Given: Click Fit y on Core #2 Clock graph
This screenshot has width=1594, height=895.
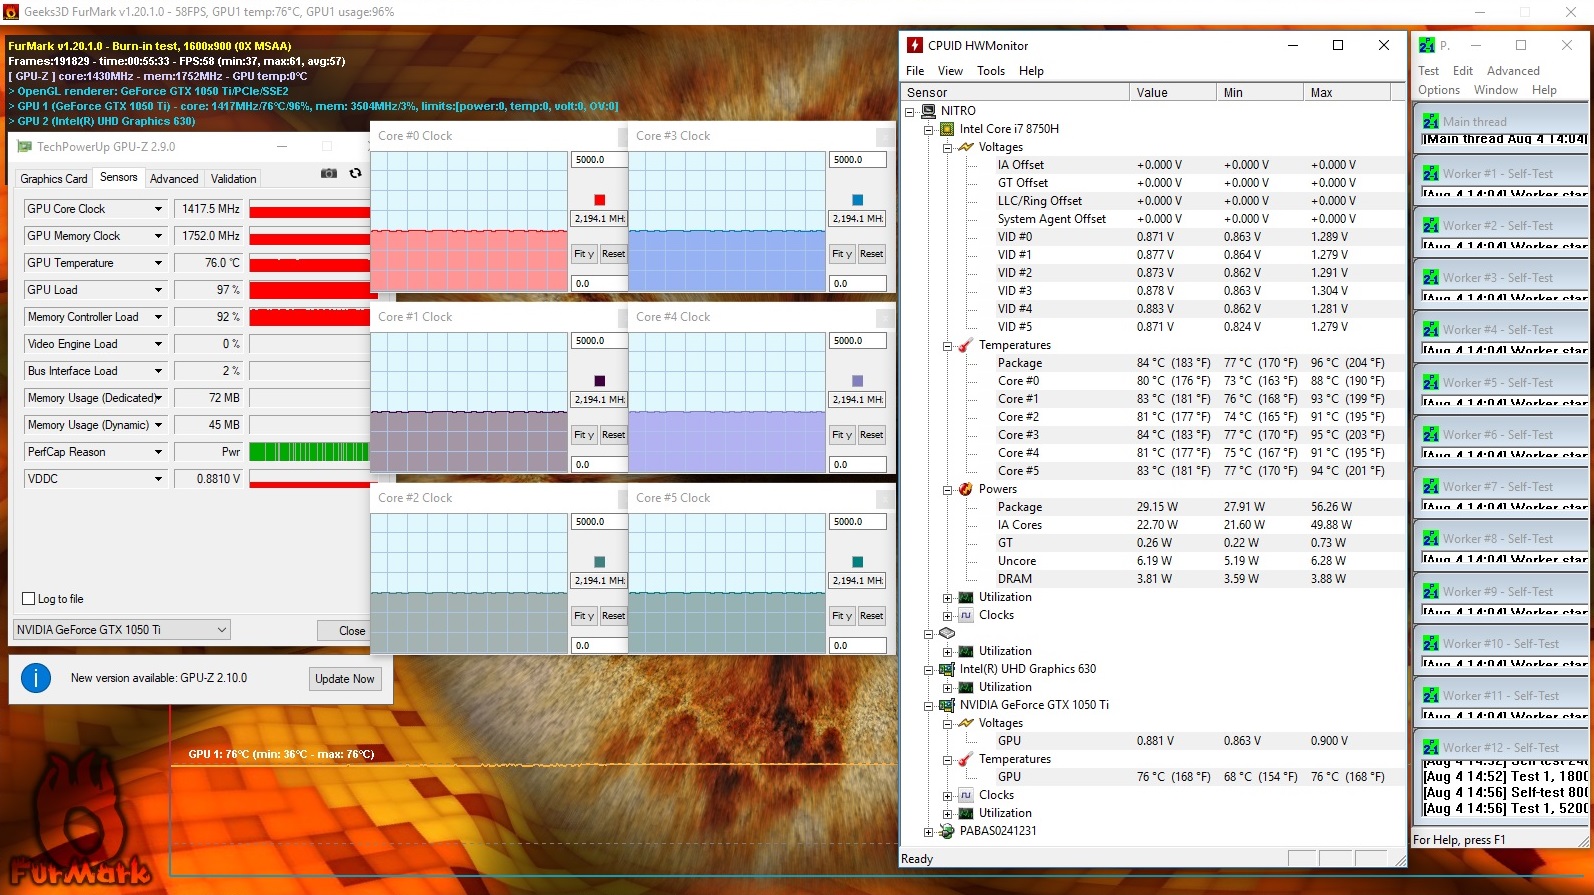Looking at the screenshot, I should [x=584, y=616].
